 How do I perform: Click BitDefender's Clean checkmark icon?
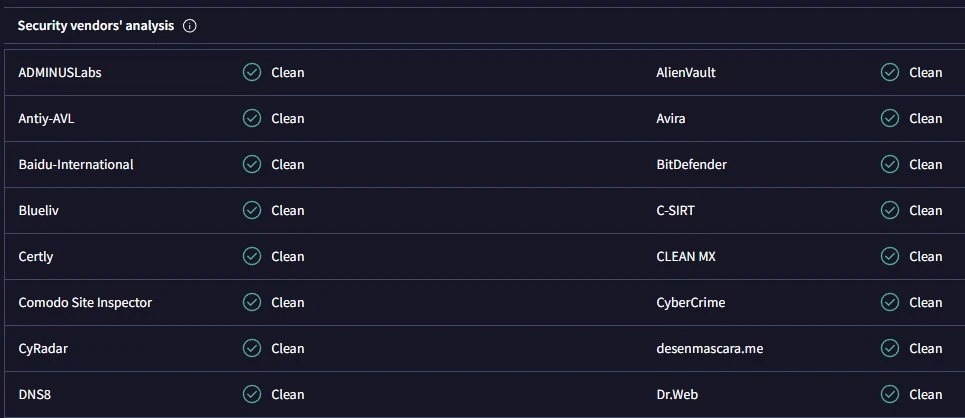point(889,164)
